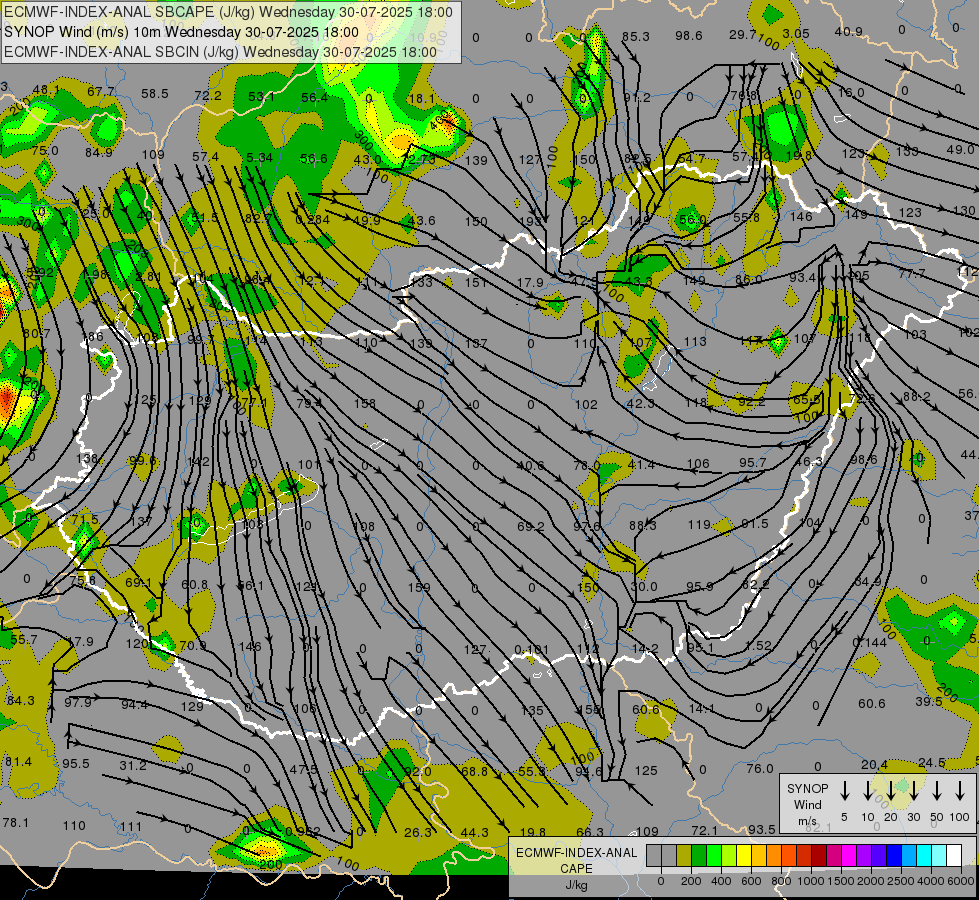Click the '76.0' value on the map
Viewport: 979px width, 900px height.
click(760, 768)
